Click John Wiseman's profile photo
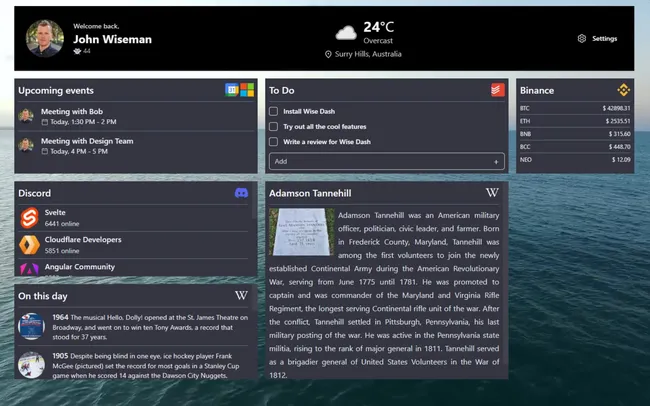Viewport: 650px width, 406px height. (45, 38)
